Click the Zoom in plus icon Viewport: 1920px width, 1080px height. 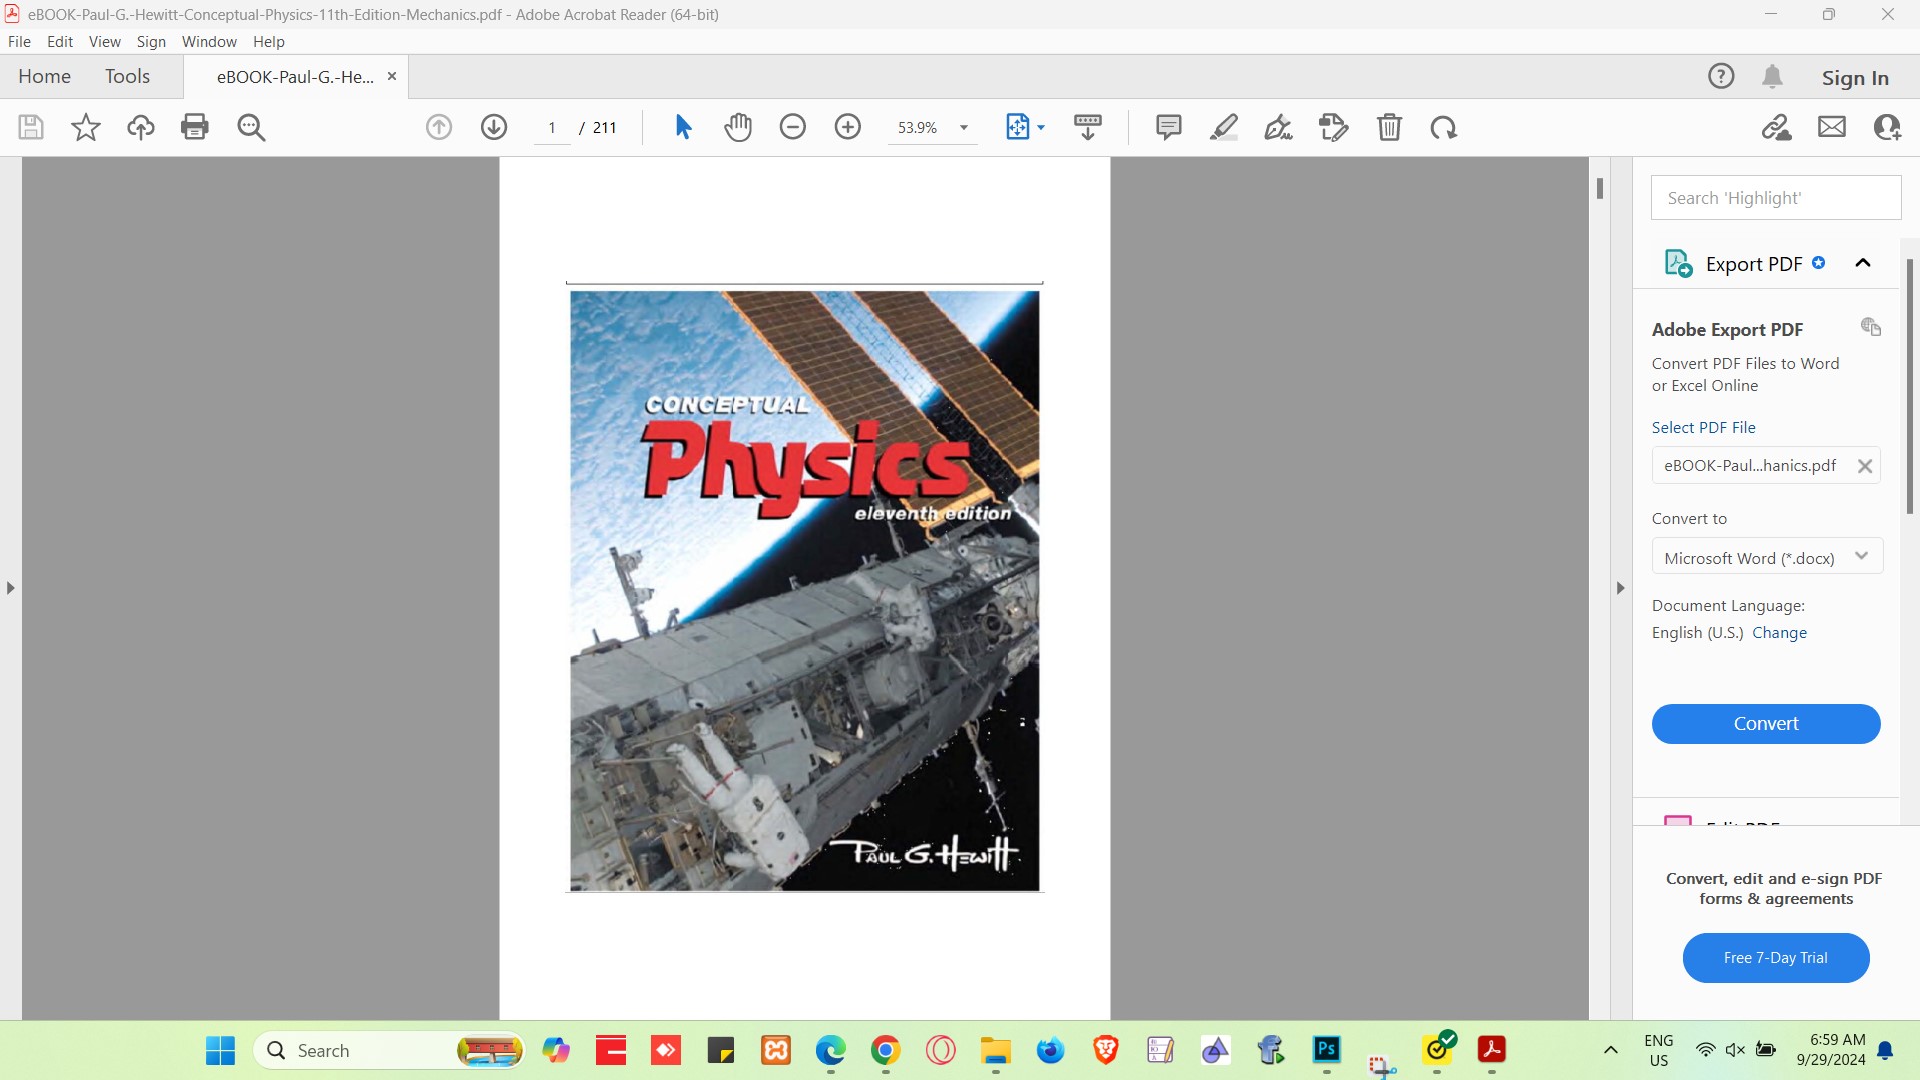848,127
